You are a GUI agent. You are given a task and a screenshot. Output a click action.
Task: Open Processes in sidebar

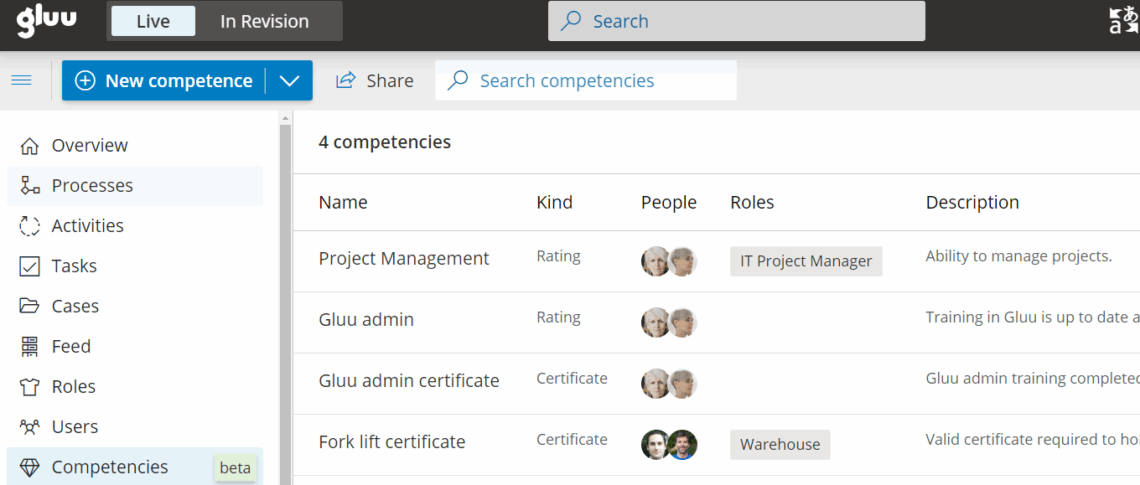pos(92,186)
